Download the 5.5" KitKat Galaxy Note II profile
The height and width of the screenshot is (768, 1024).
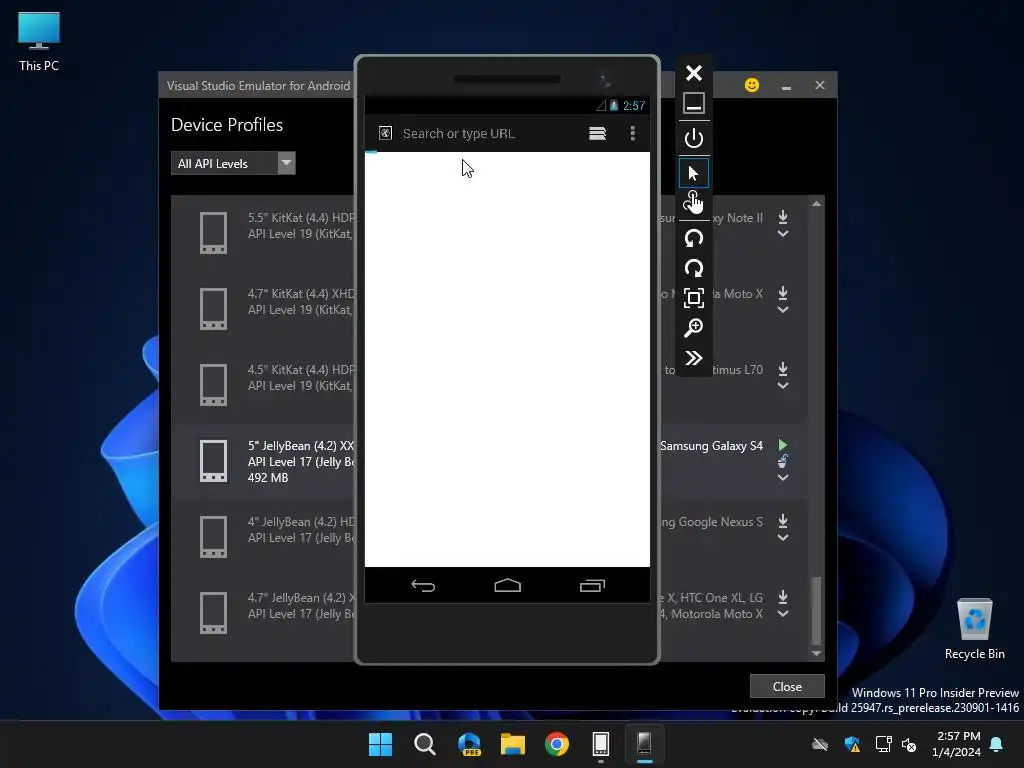coord(783,217)
